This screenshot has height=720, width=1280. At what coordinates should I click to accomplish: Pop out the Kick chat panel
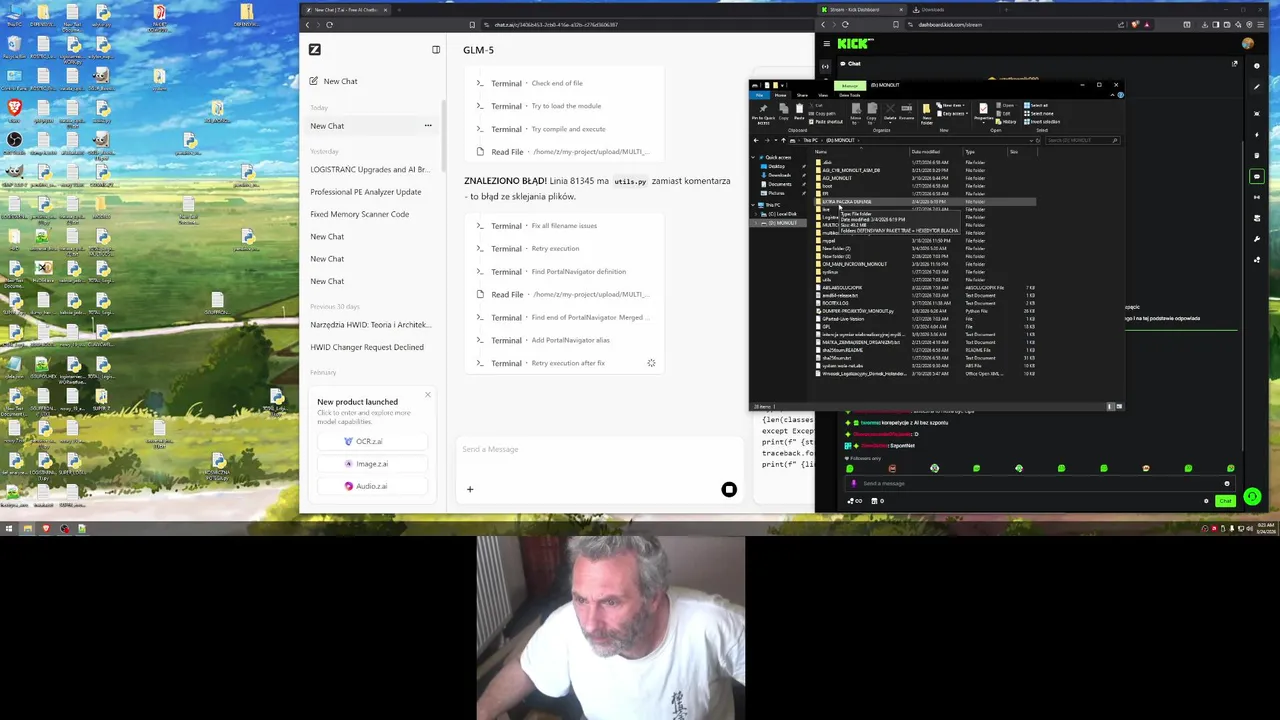[1235, 64]
